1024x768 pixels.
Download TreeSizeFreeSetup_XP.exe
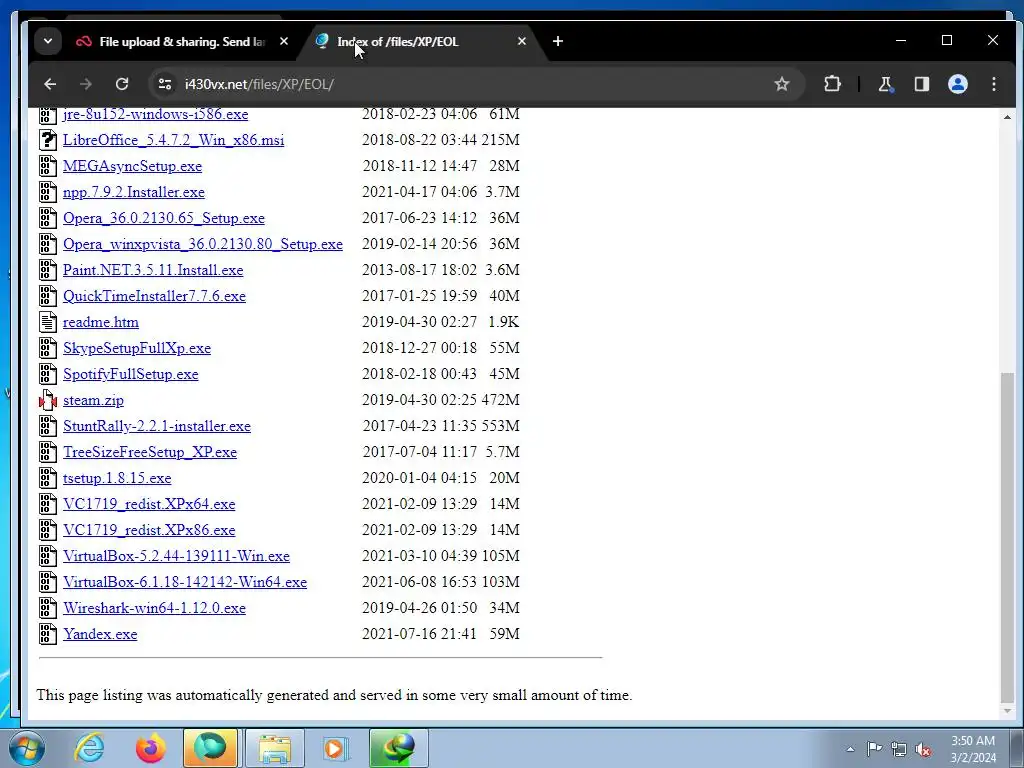point(150,452)
